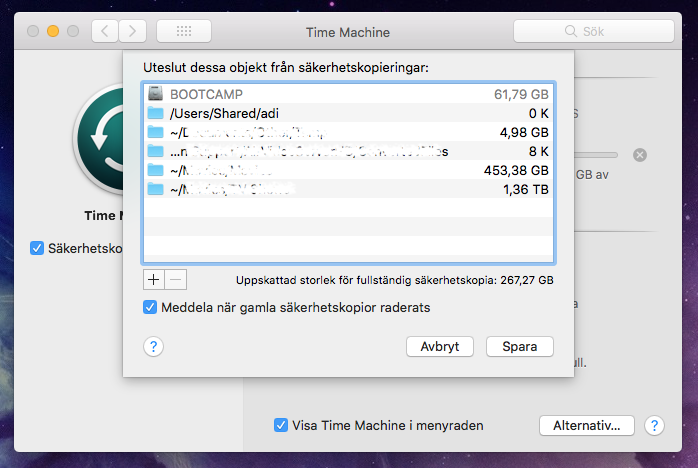Remove the selected item with the minus button
The image size is (698, 468).
(x=176, y=280)
